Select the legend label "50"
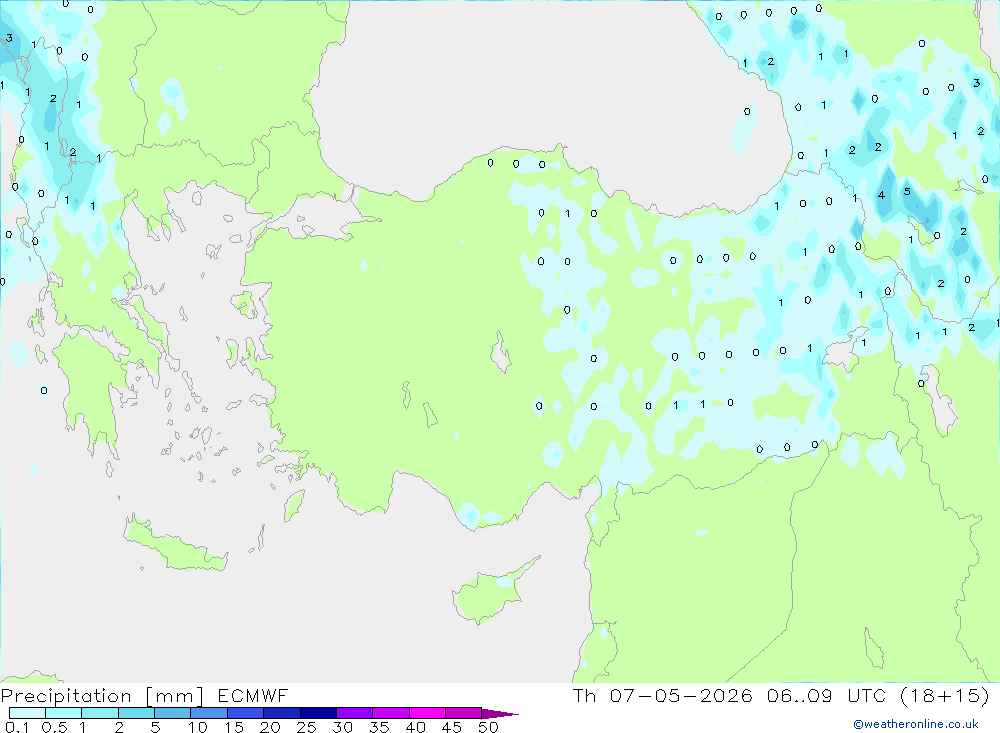This screenshot has width=1000, height=733. (x=488, y=727)
